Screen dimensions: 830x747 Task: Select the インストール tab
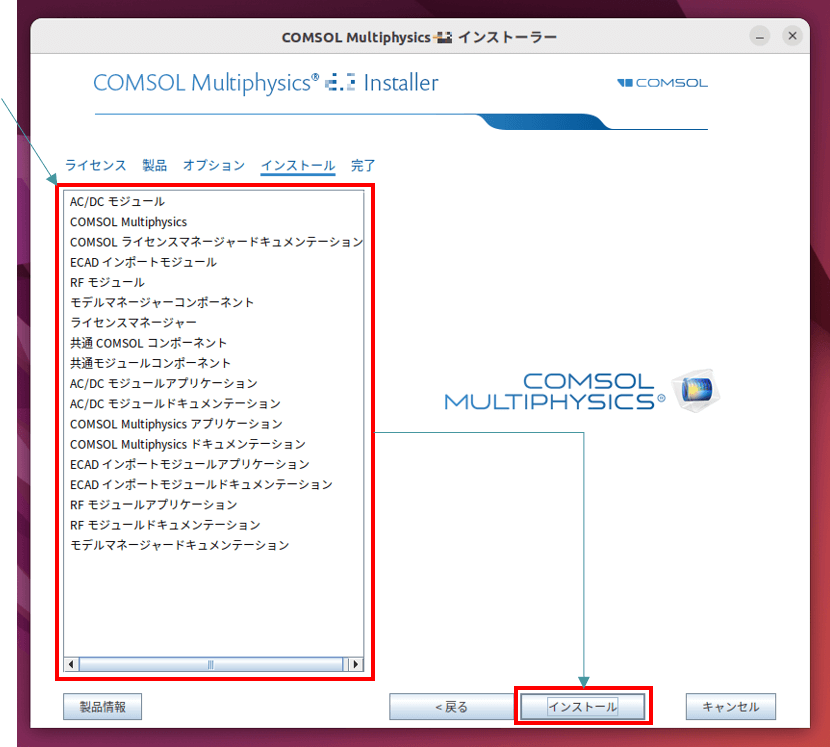tap(298, 165)
